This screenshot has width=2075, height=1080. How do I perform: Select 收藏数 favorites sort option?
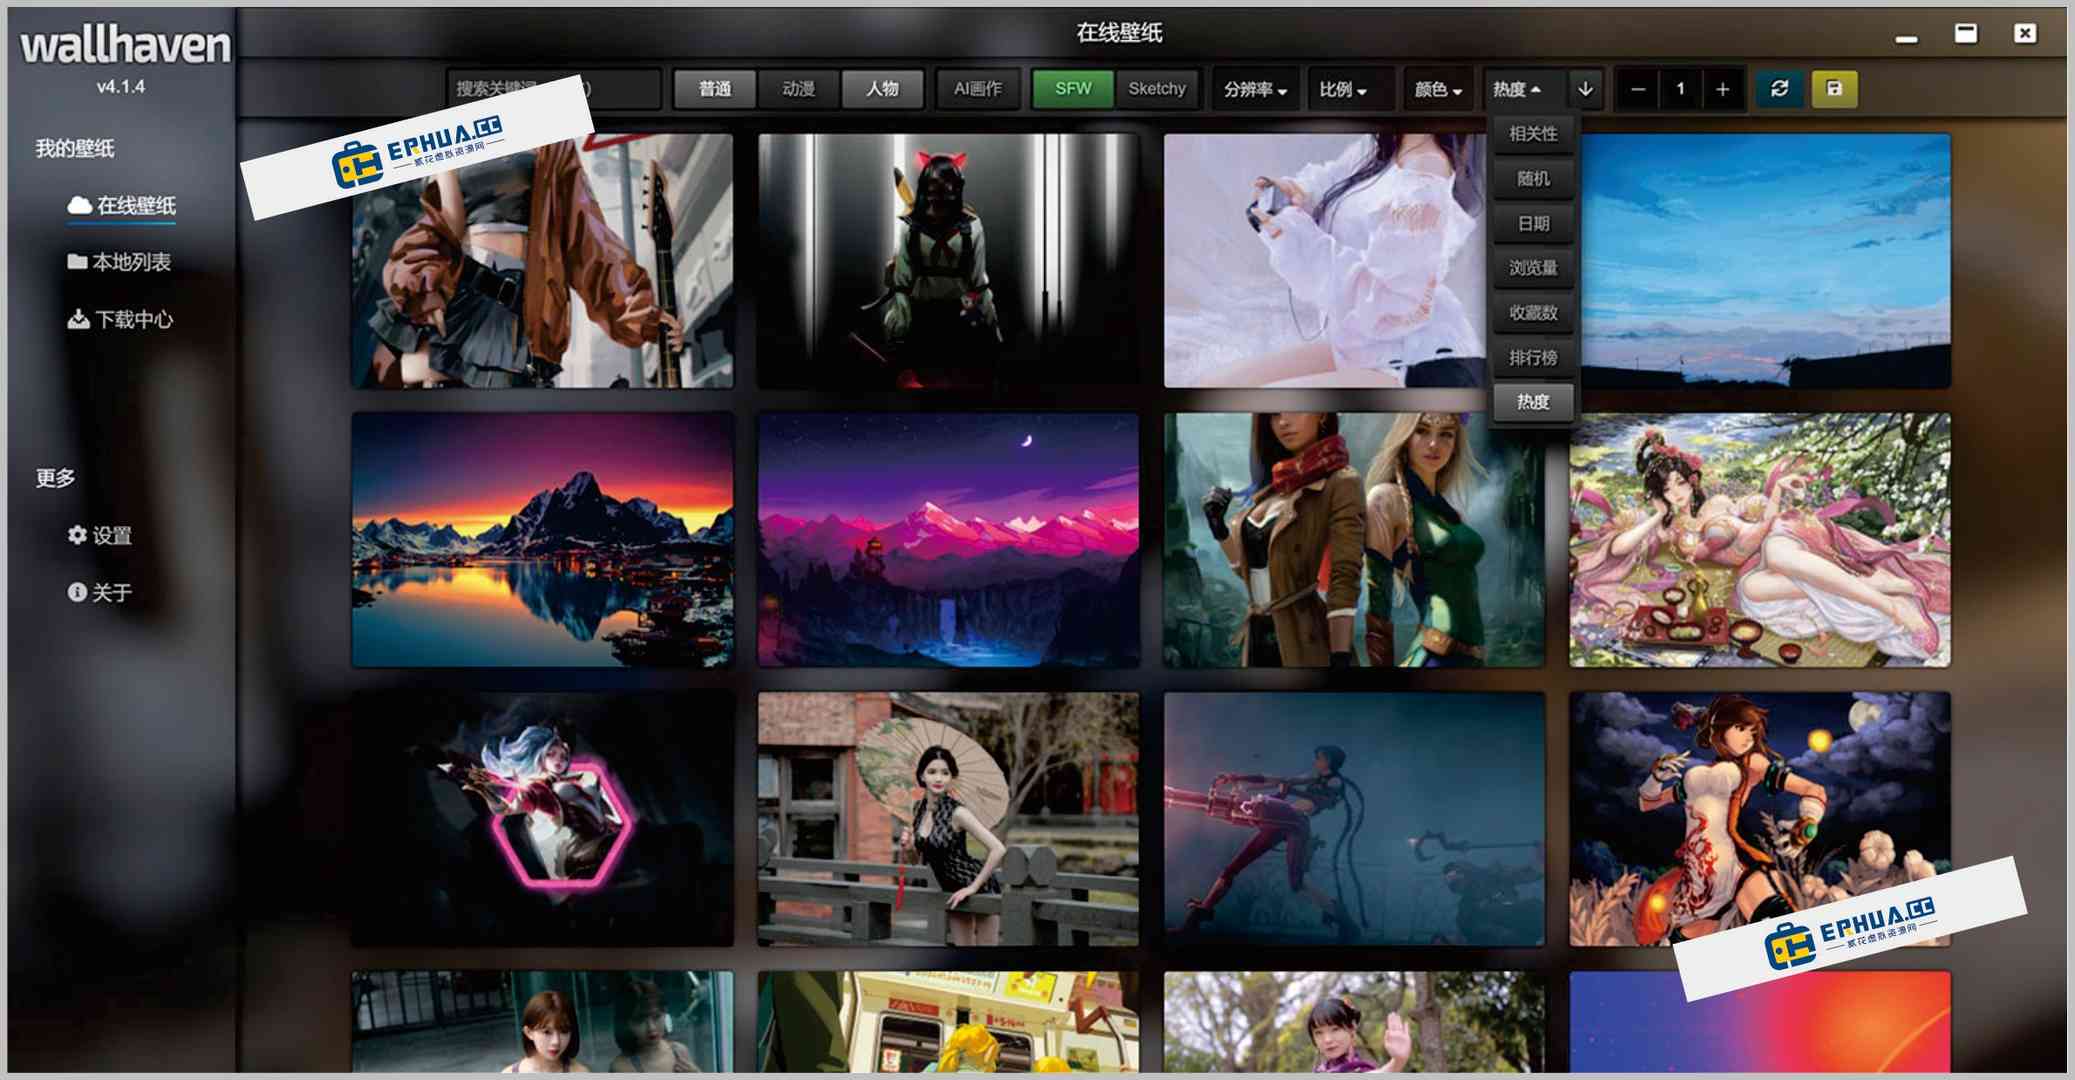tap(1533, 313)
